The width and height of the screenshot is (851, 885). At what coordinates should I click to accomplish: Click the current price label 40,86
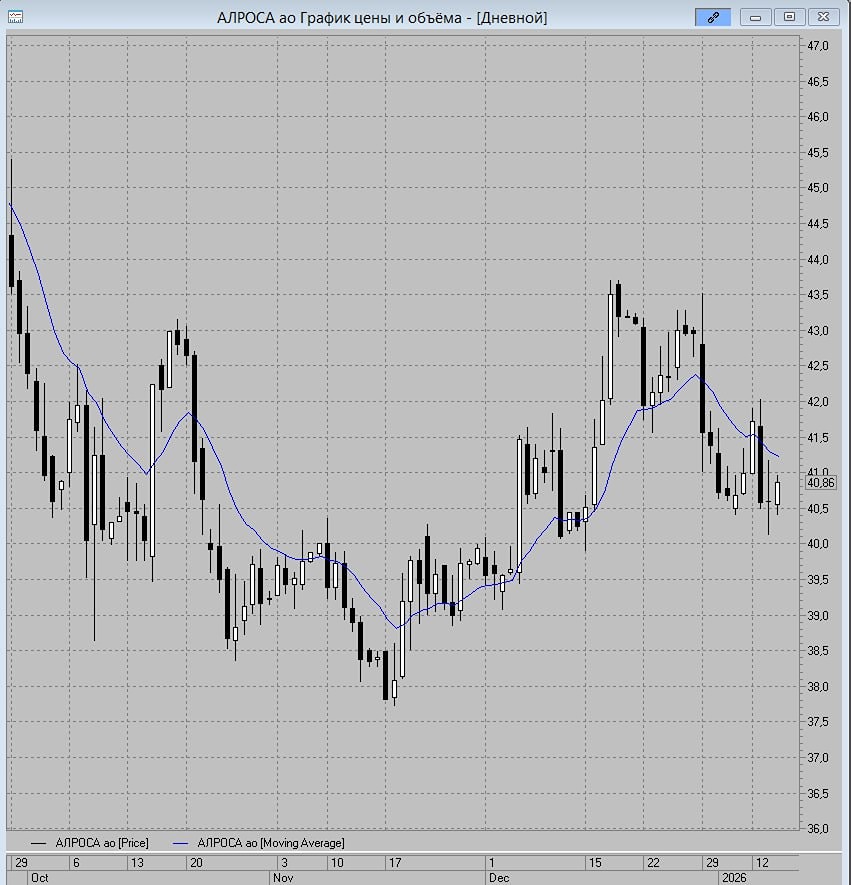(x=821, y=483)
